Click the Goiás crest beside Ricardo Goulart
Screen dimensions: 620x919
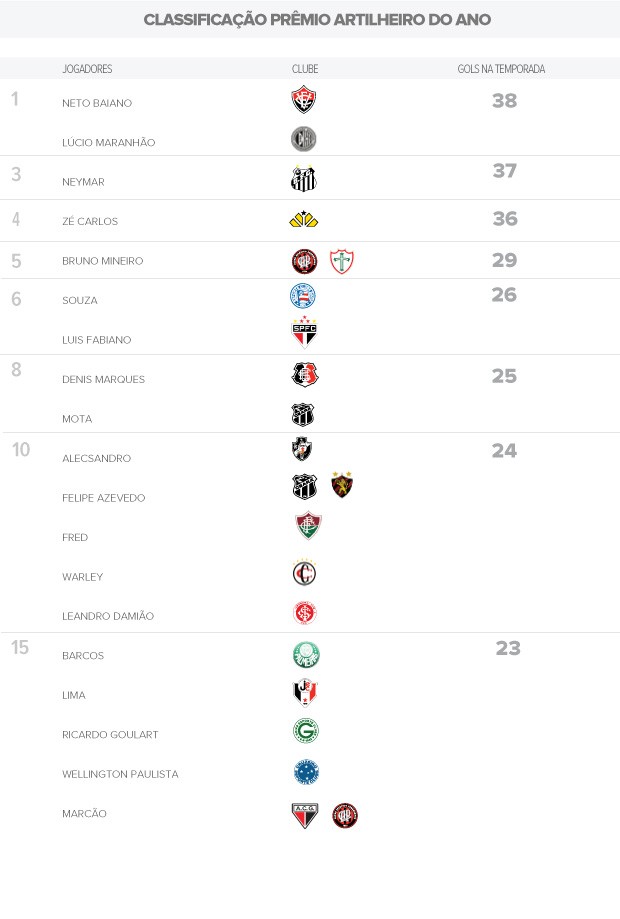point(305,733)
